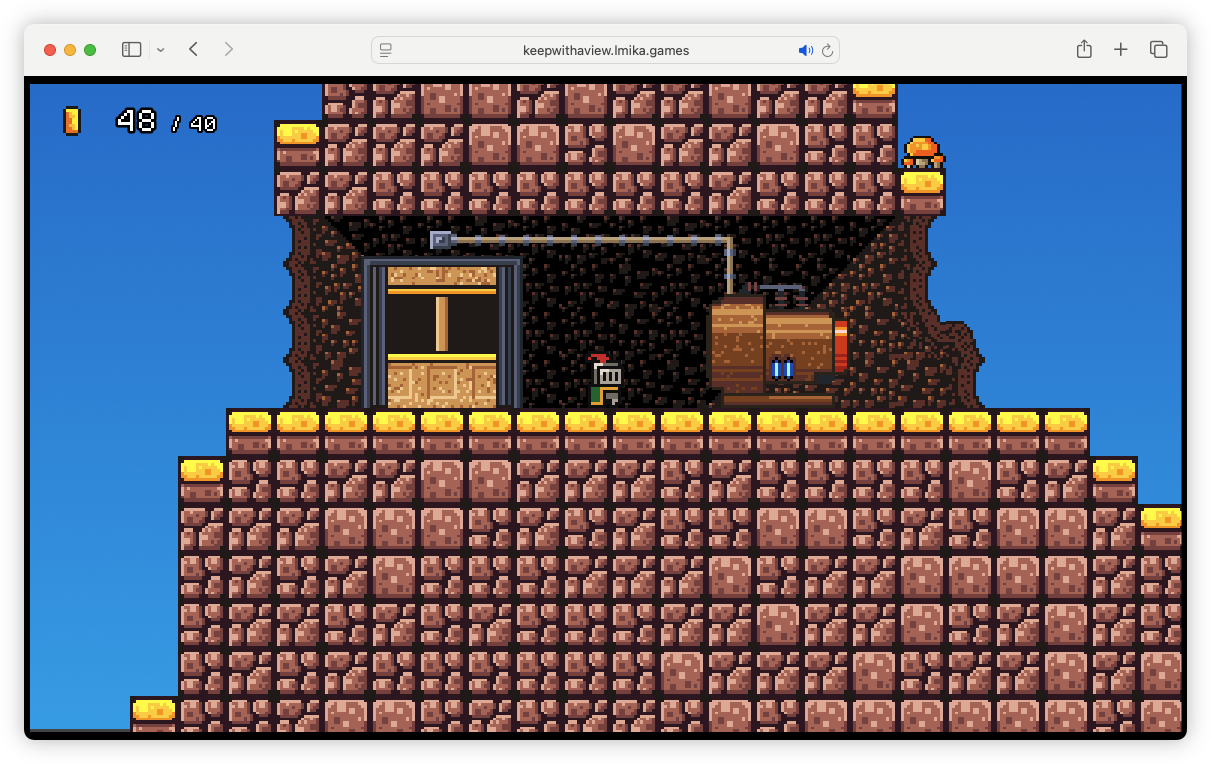Show the tab overview
Image resolution: width=1211 pixels, height=764 pixels.
click(1159, 49)
